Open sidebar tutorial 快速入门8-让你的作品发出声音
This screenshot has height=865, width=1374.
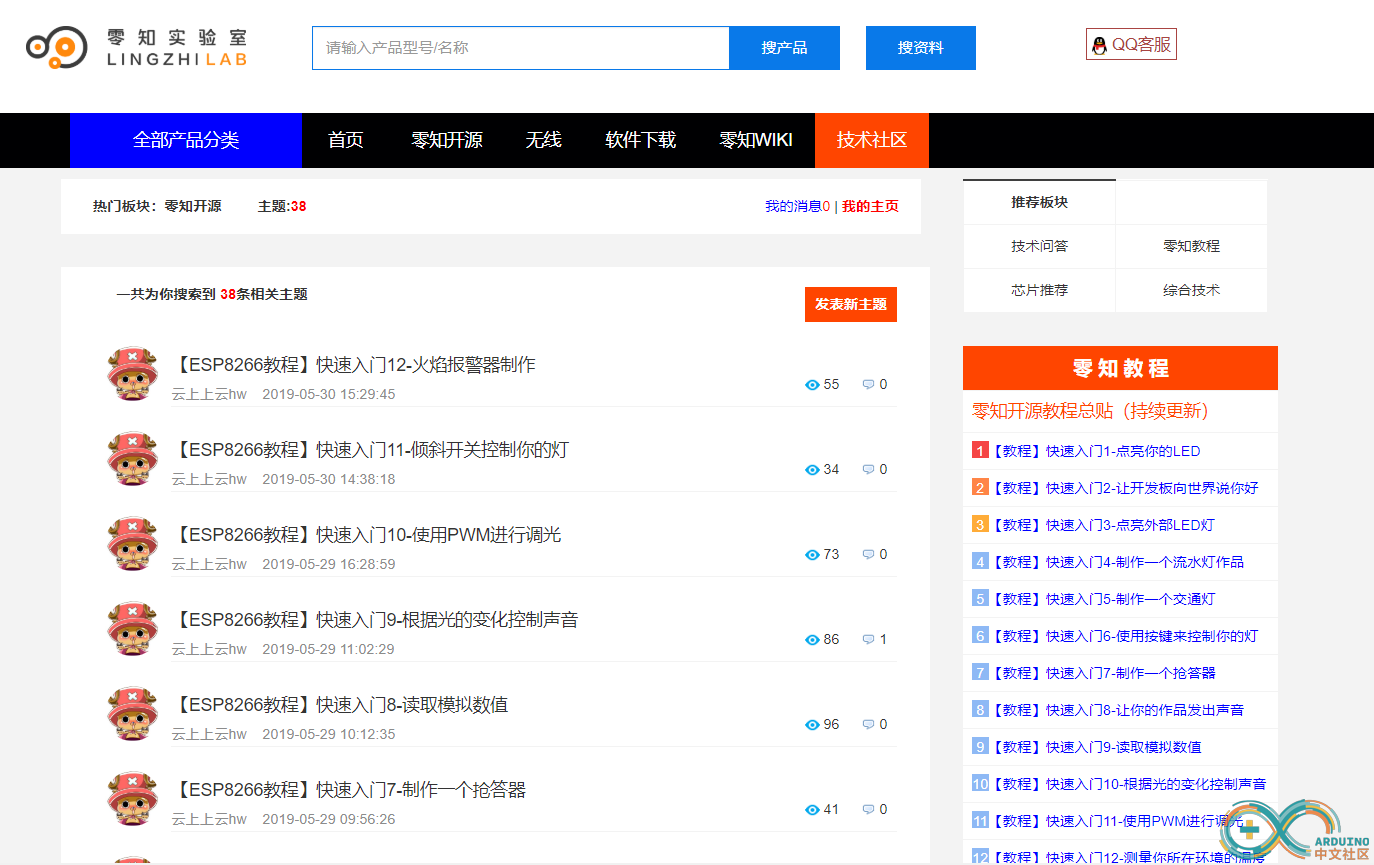click(x=1118, y=710)
